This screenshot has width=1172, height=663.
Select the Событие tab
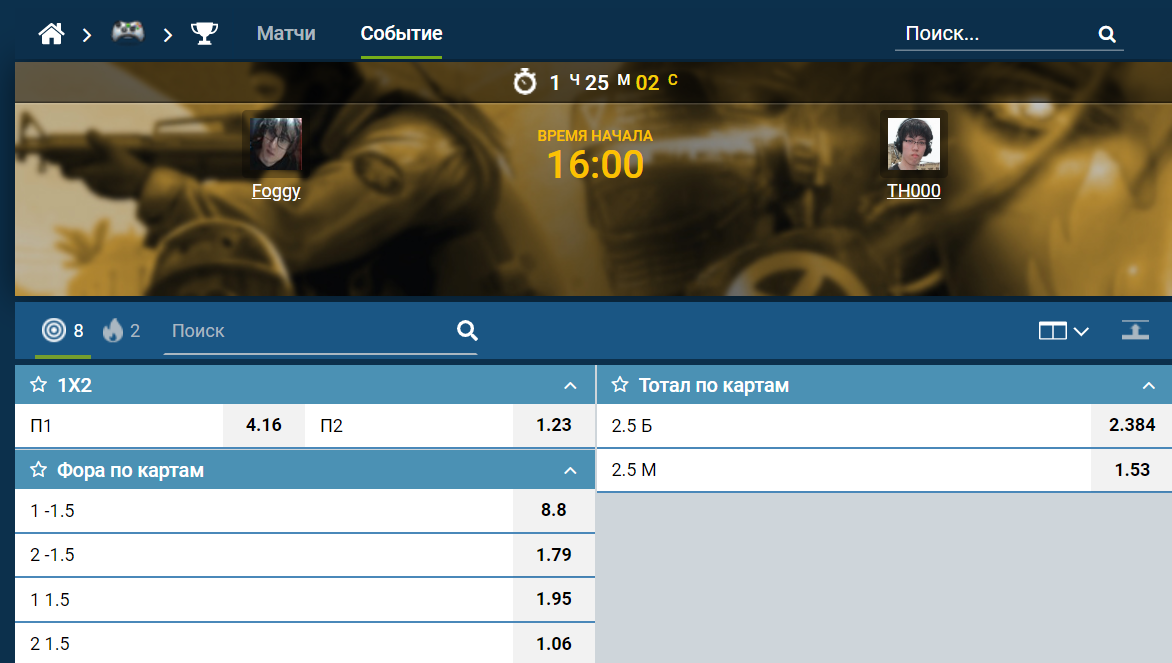click(x=401, y=34)
